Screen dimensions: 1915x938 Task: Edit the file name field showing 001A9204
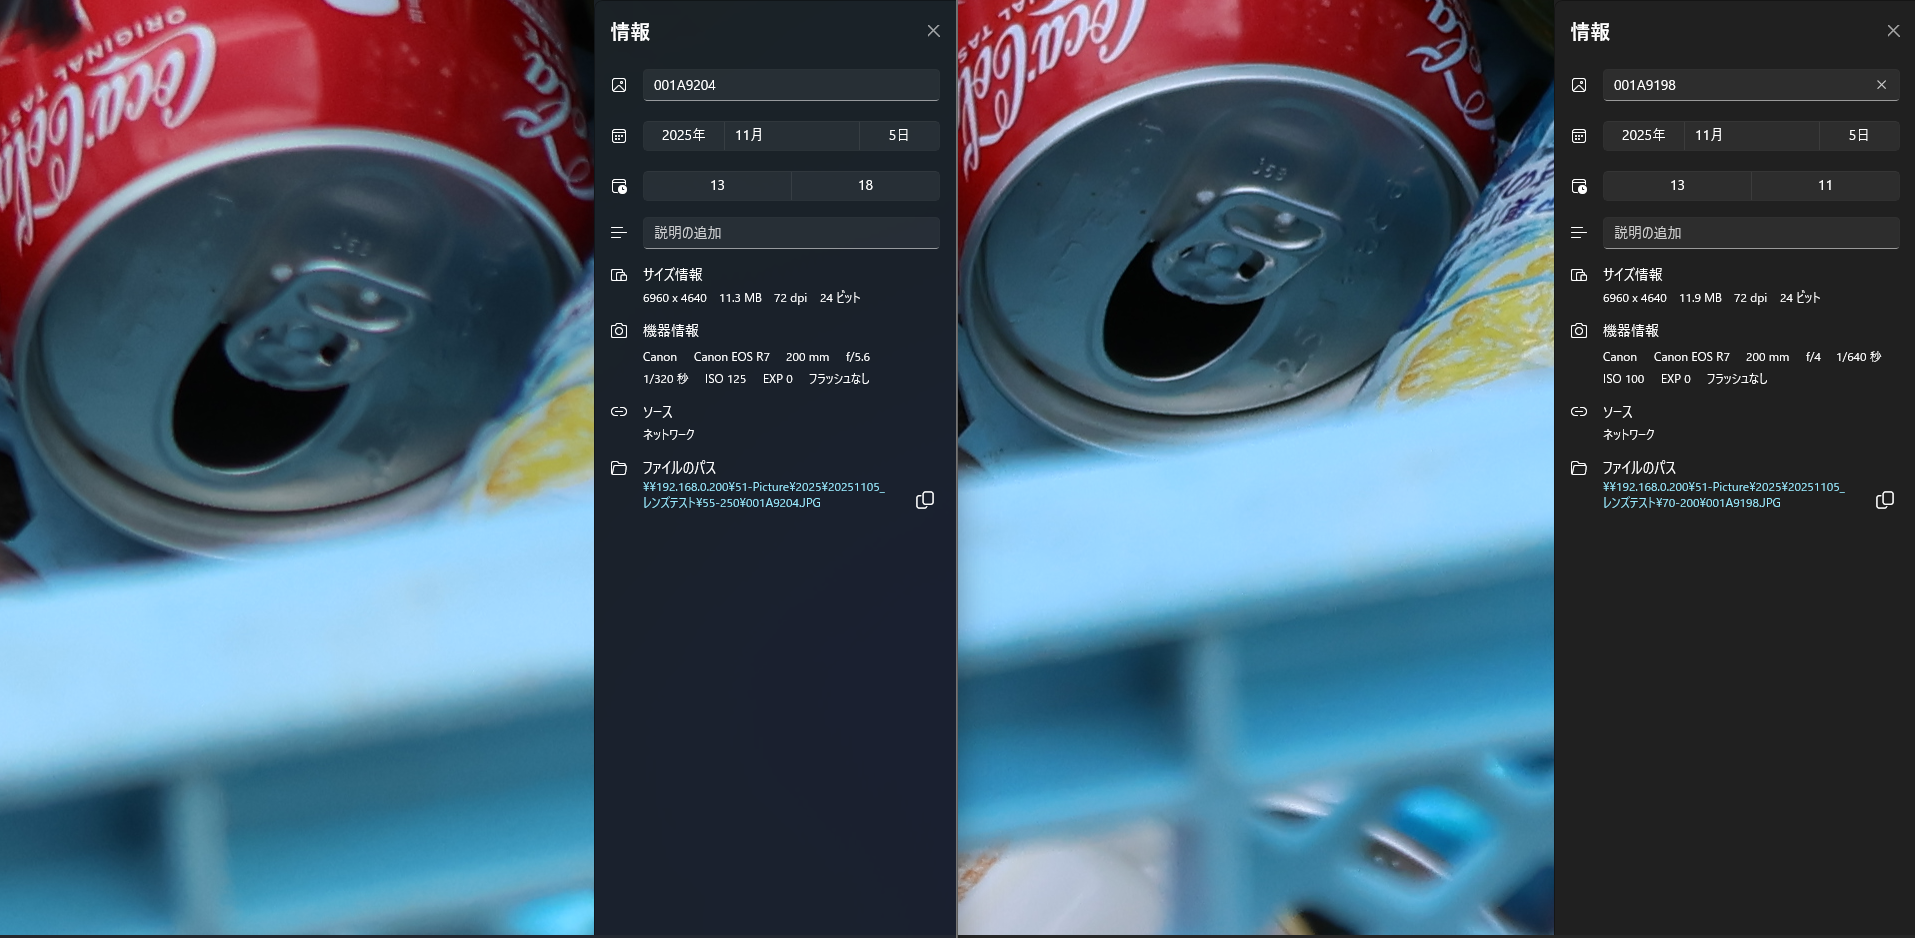click(790, 85)
